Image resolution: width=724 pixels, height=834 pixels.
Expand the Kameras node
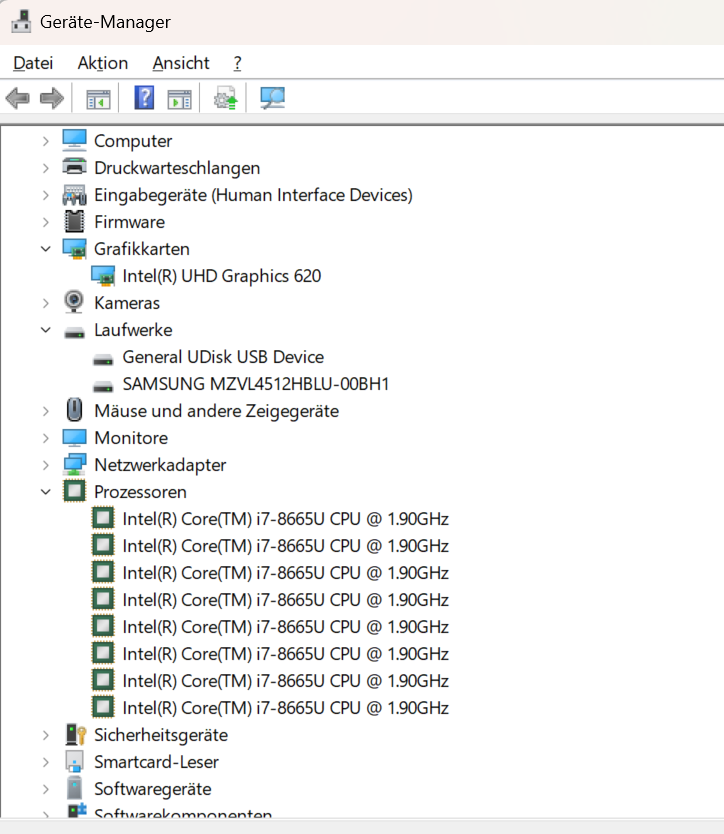coord(46,304)
